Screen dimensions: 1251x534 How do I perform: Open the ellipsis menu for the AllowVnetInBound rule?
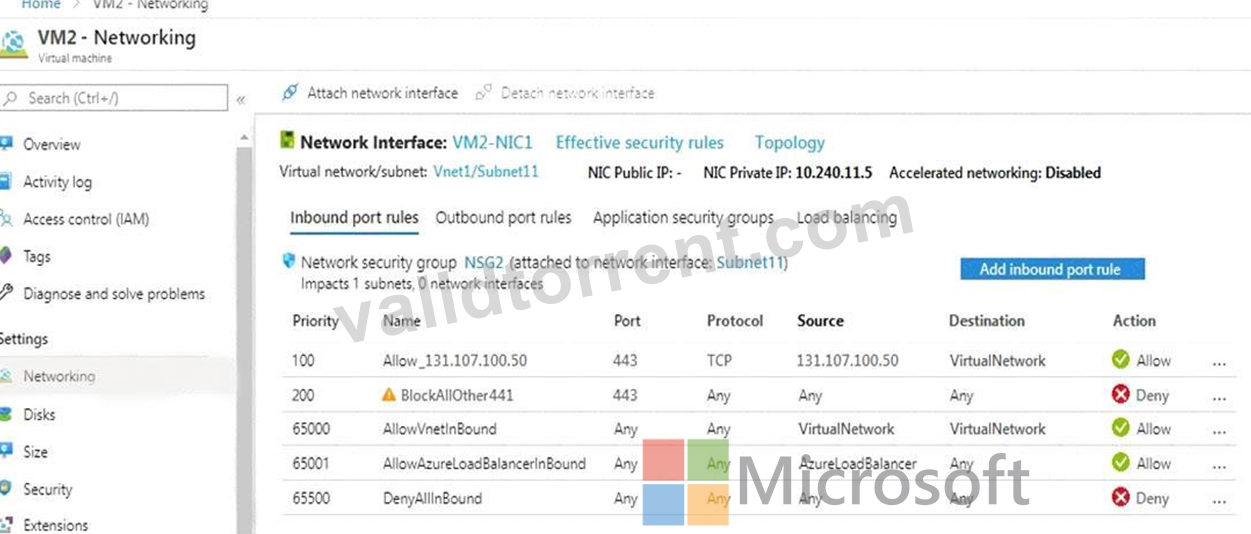coord(1219,430)
